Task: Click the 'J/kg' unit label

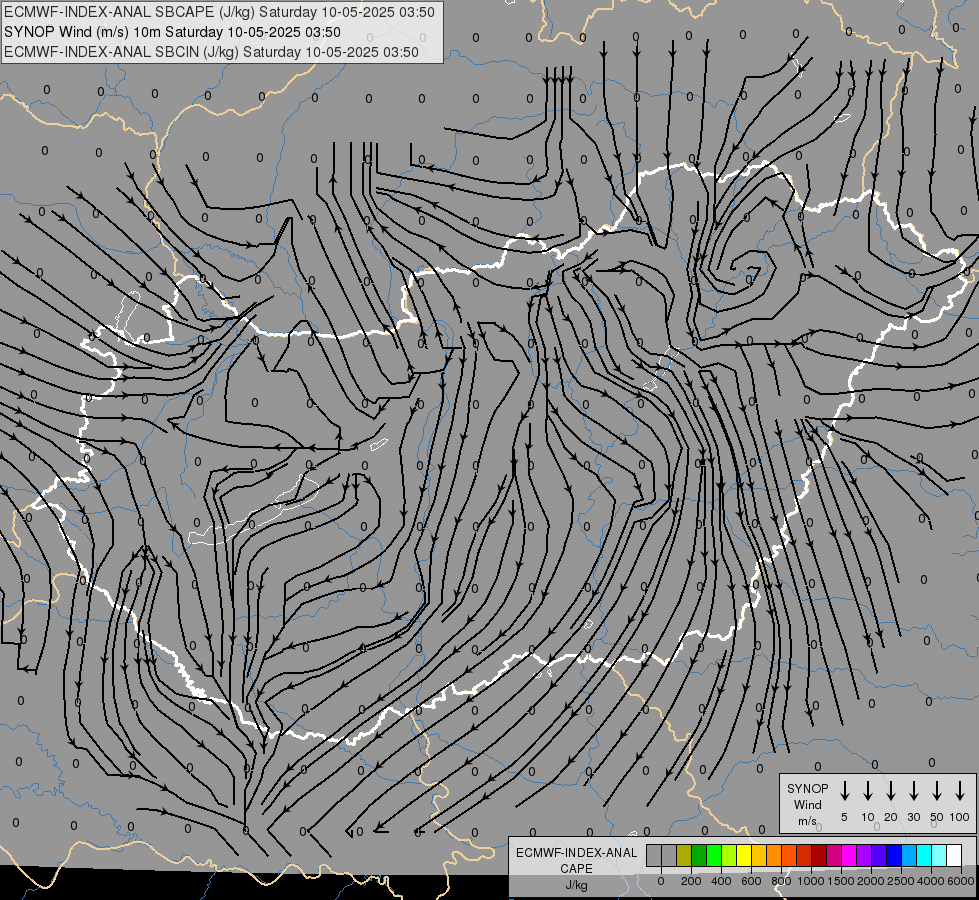Action: click(x=576, y=885)
